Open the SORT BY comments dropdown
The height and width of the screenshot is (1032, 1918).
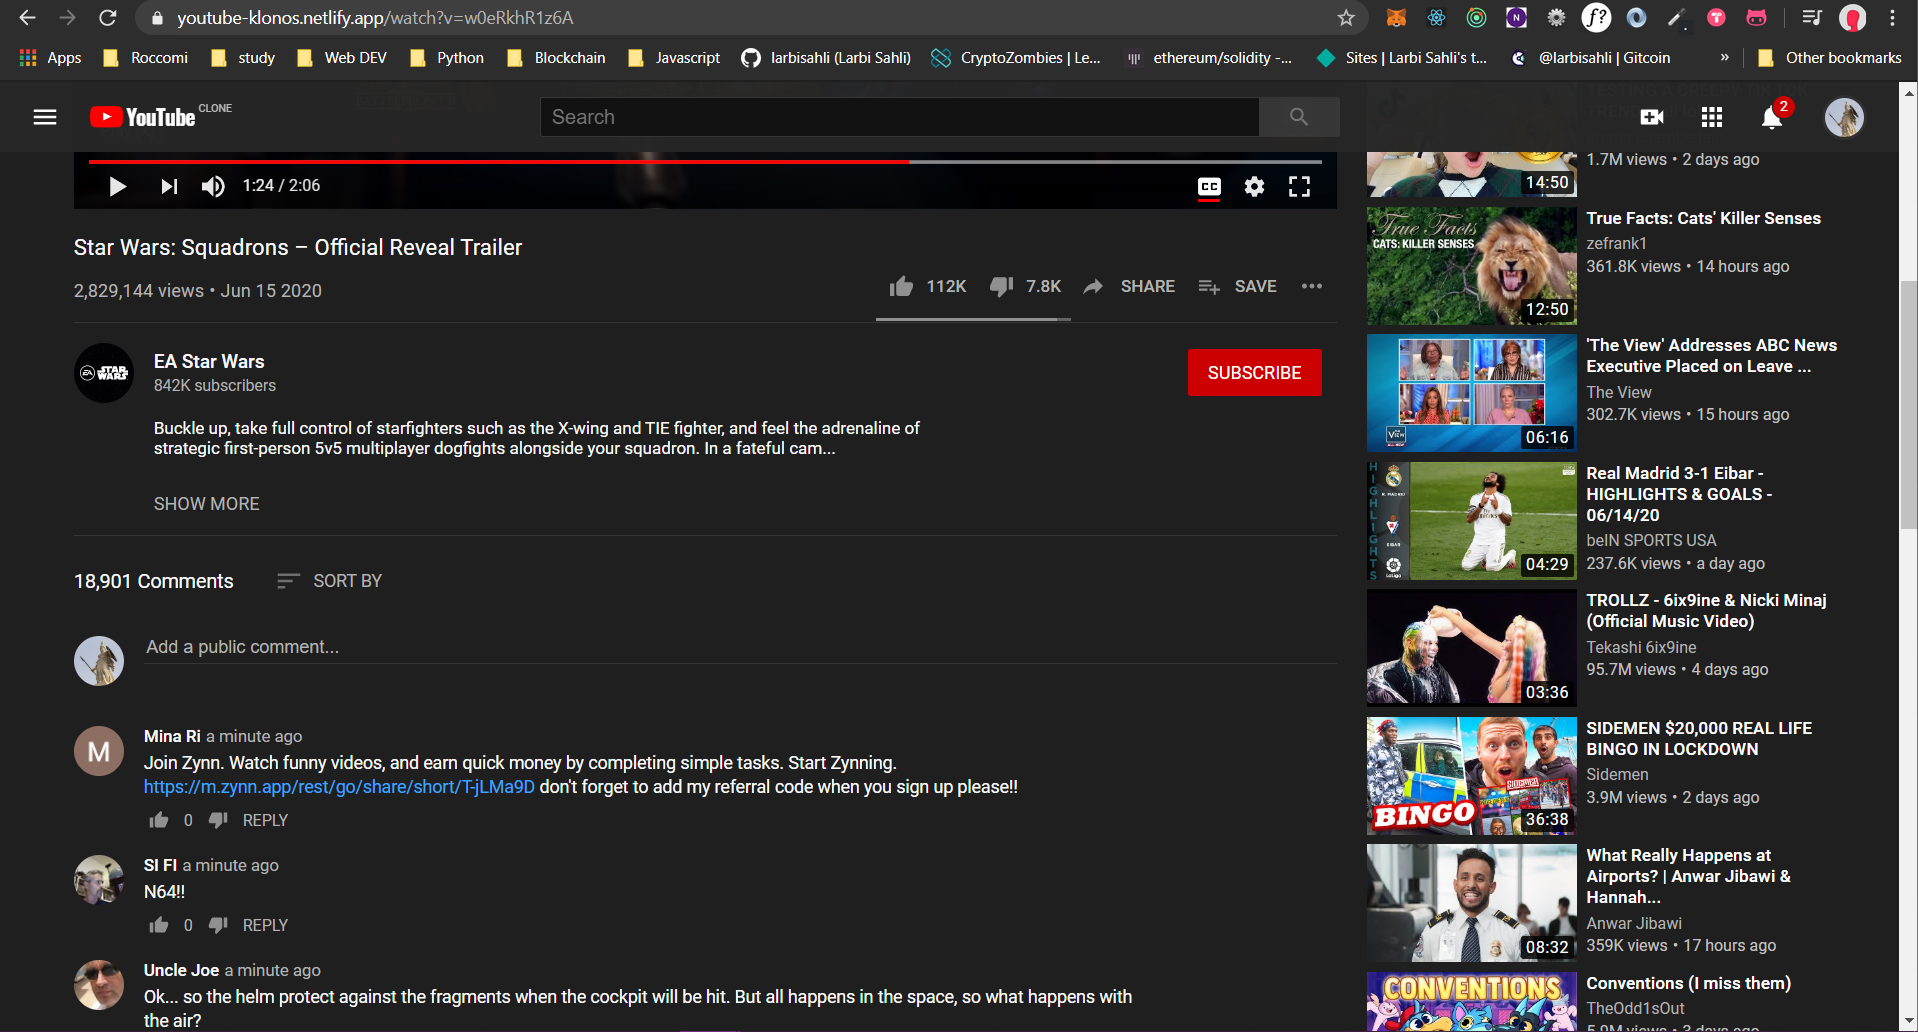coord(330,581)
